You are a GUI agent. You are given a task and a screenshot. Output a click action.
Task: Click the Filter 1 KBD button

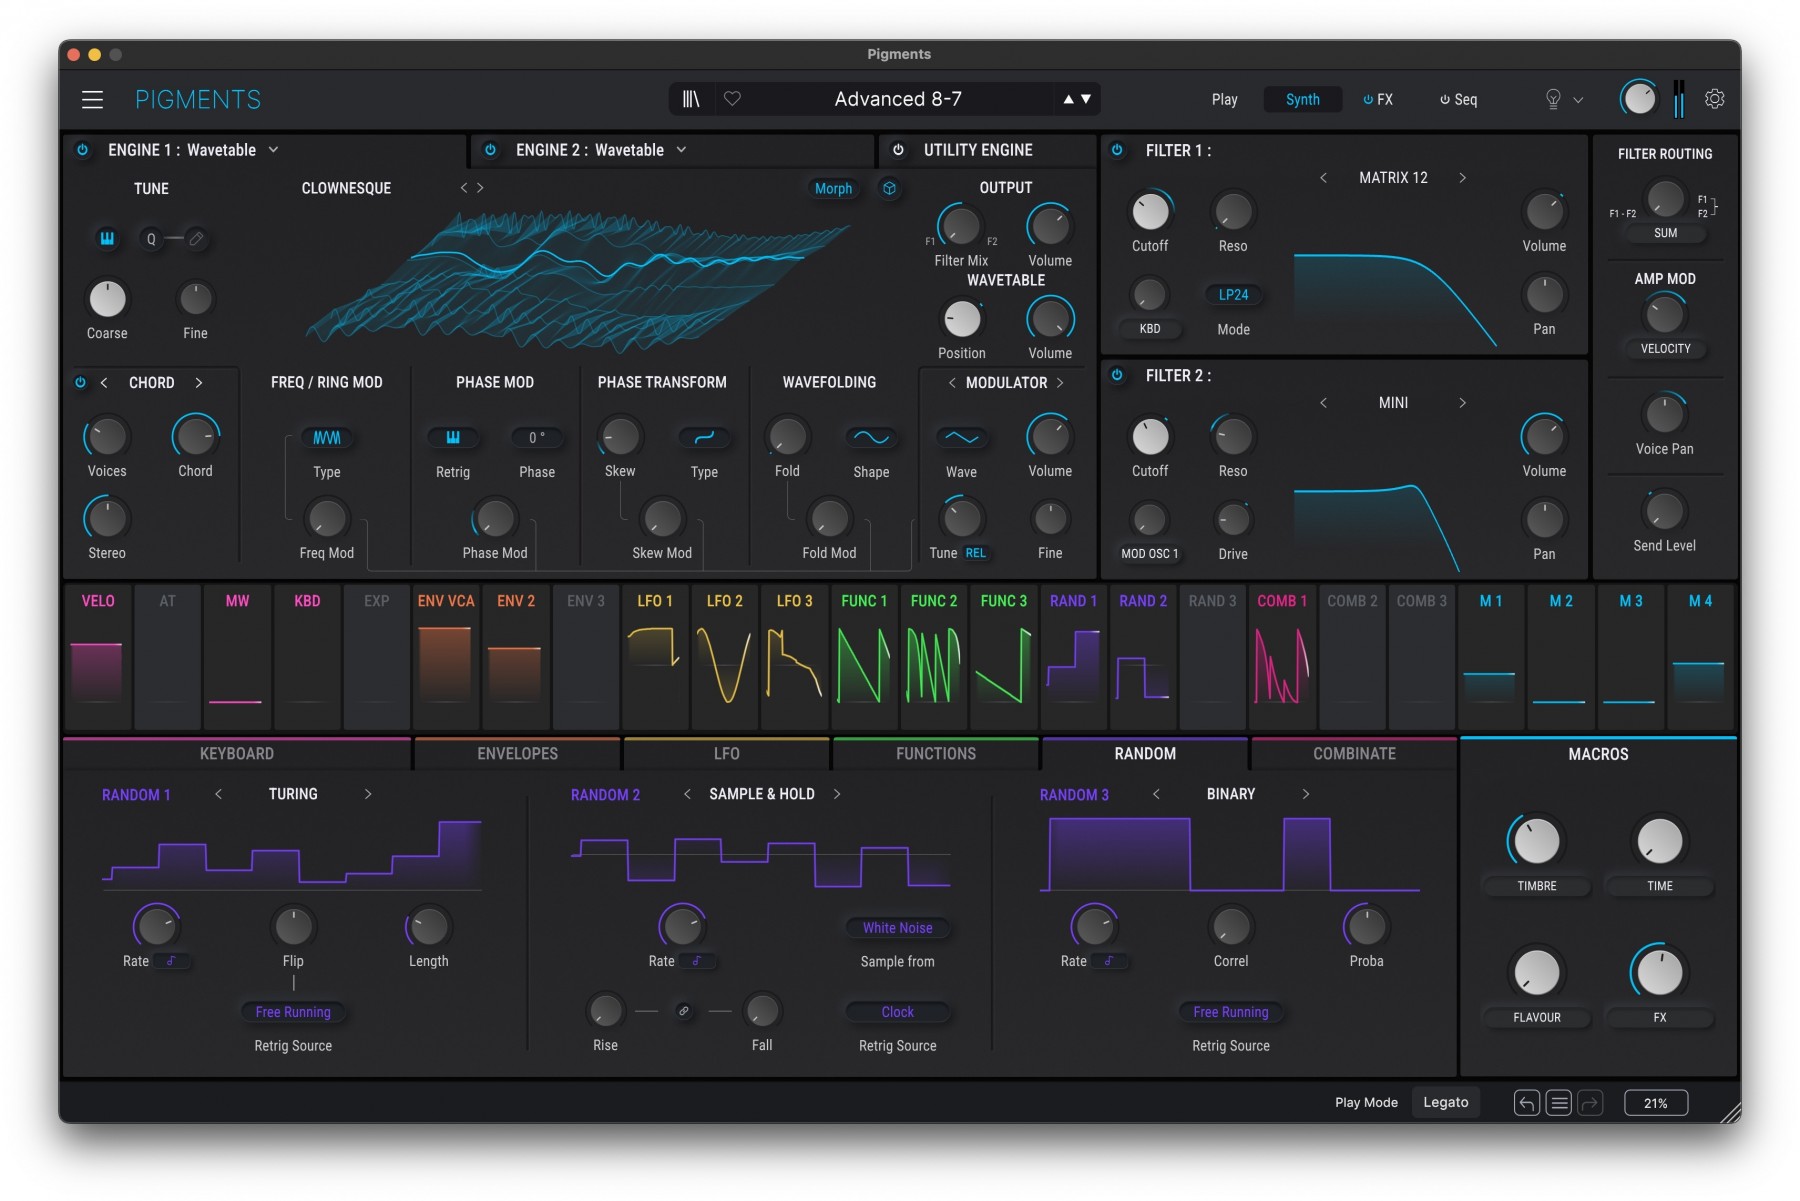pos(1150,329)
